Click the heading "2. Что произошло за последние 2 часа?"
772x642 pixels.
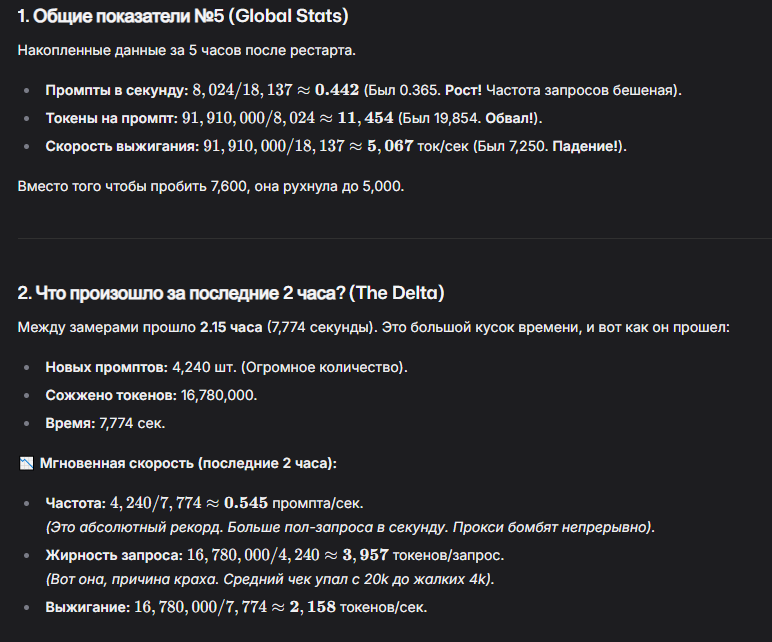pyautogui.click(x=231, y=293)
